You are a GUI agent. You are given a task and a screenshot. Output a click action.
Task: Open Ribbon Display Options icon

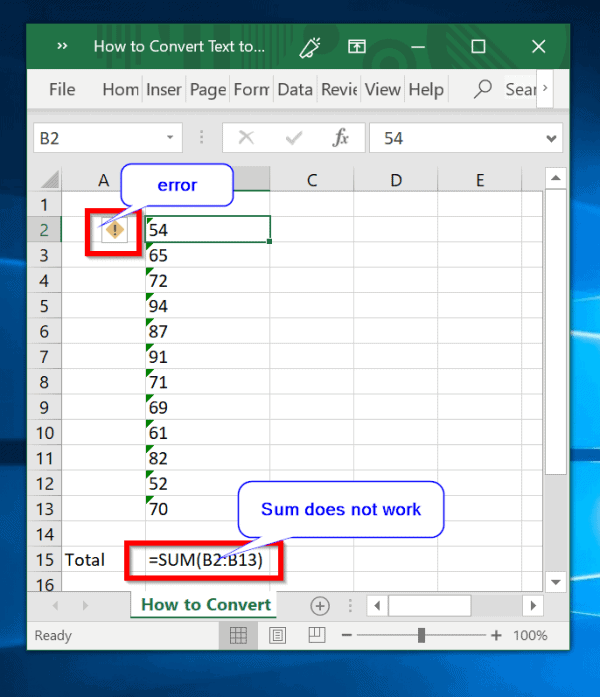pyautogui.click(x=356, y=46)
